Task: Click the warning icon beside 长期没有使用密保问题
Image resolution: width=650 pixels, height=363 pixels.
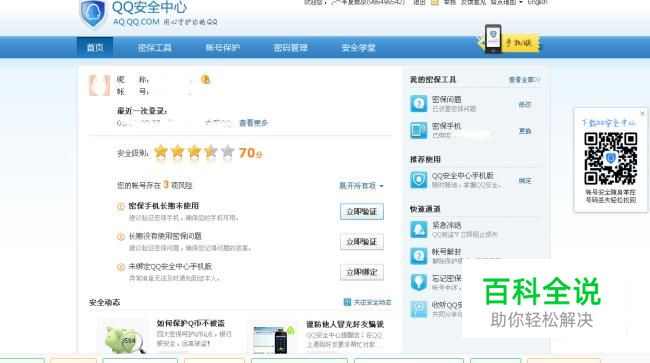Action: pyautogui.click(x=121, y=237)
